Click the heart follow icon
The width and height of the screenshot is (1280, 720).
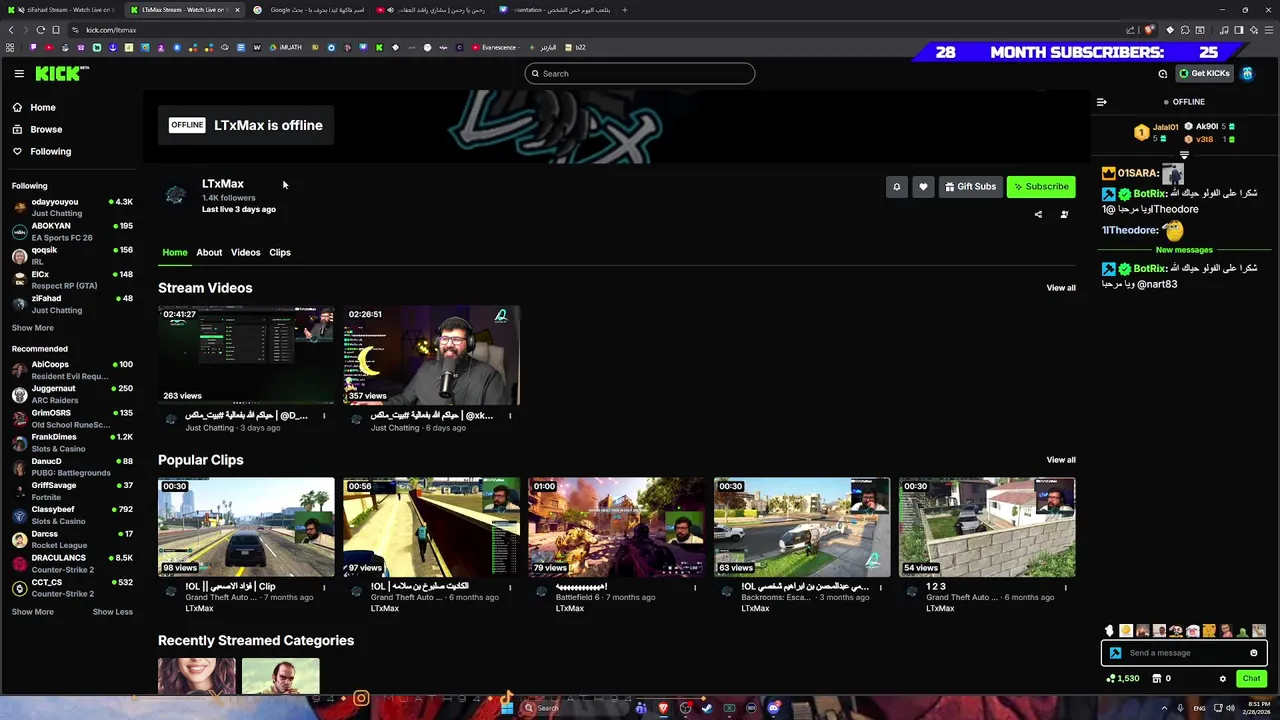(x=923, y=186)
